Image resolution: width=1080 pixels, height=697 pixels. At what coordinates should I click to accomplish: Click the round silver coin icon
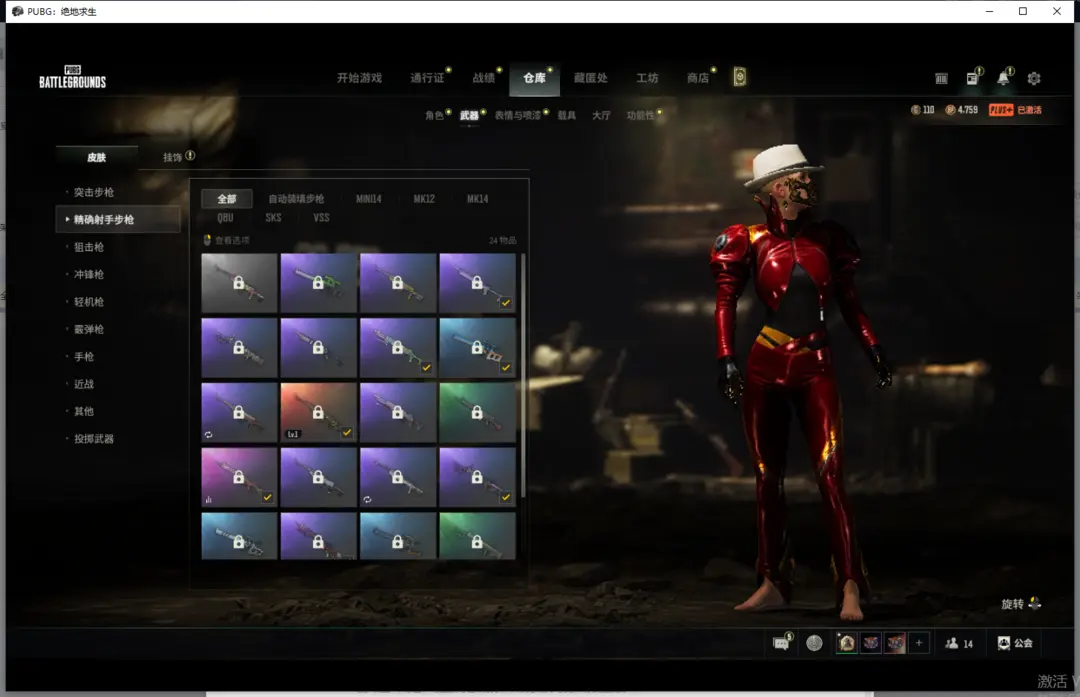point(814,643)
